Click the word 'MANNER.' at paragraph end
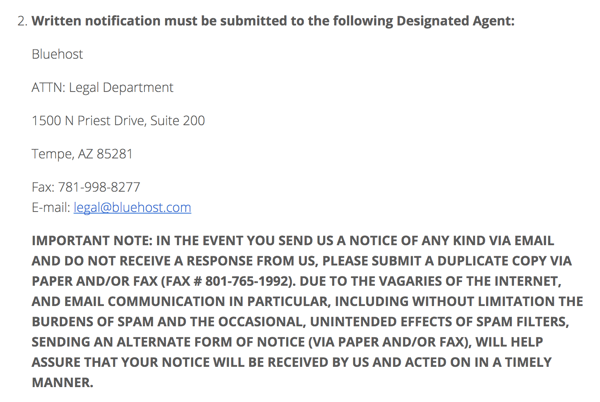The height and width of the screenshot is (402, 600). coord(62,382)
